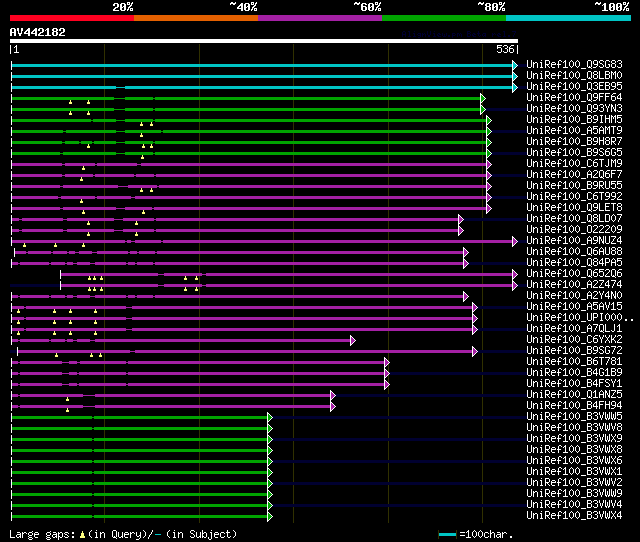Click the UniRef100_B9RU55 hit name

tap(574, 186)
